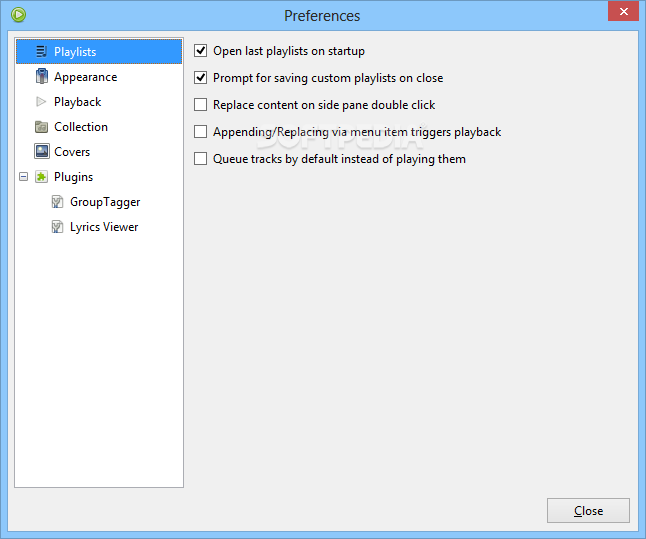Image resolution: width=646 pixels, height=539 pixels.
Task: Click the green app logo in title bar
Action: coord(19,15)
